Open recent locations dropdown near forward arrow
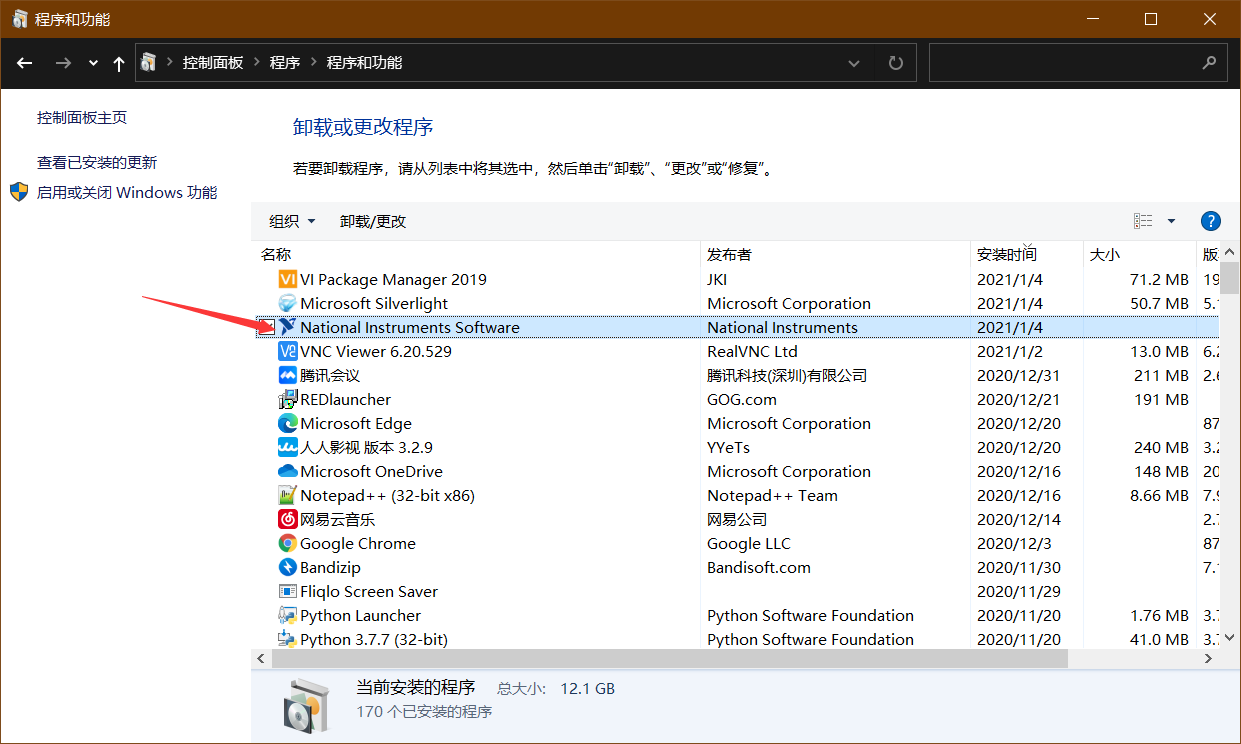The image size is (1241, 744). click(x=93, y=63)
